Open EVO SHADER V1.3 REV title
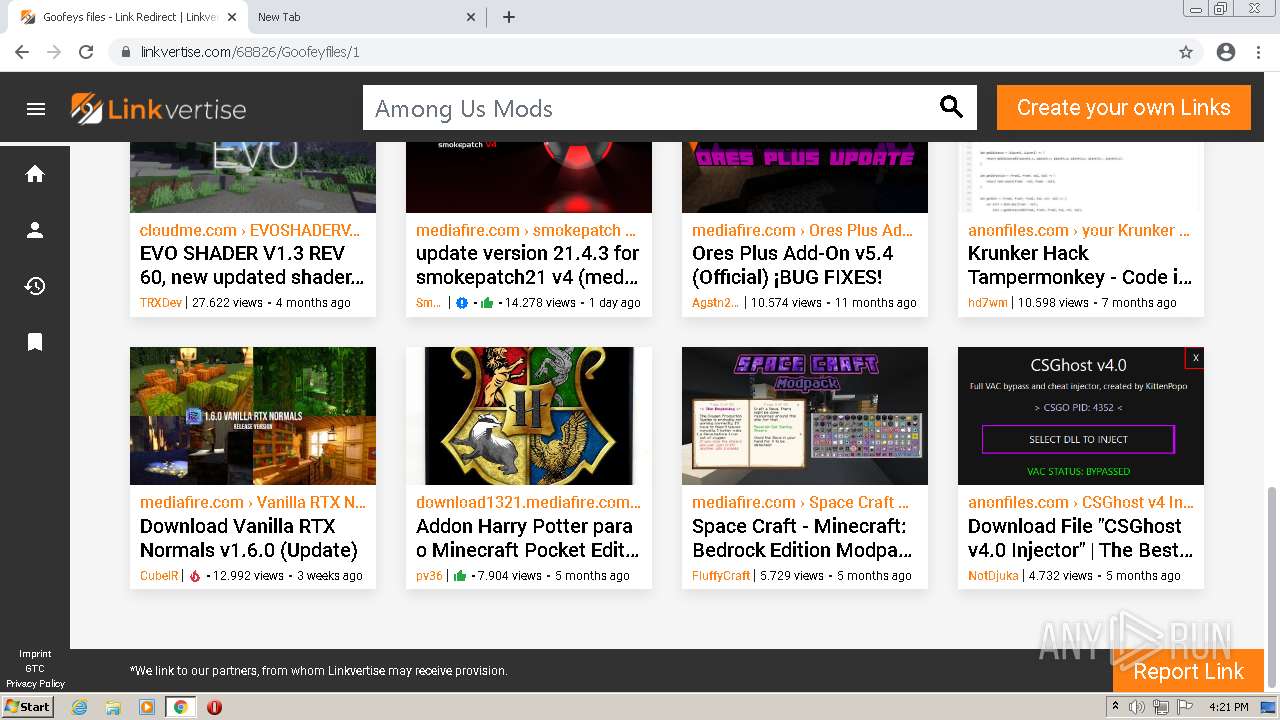The height and width of the screenshot is (720, 1280). [252, 265]
